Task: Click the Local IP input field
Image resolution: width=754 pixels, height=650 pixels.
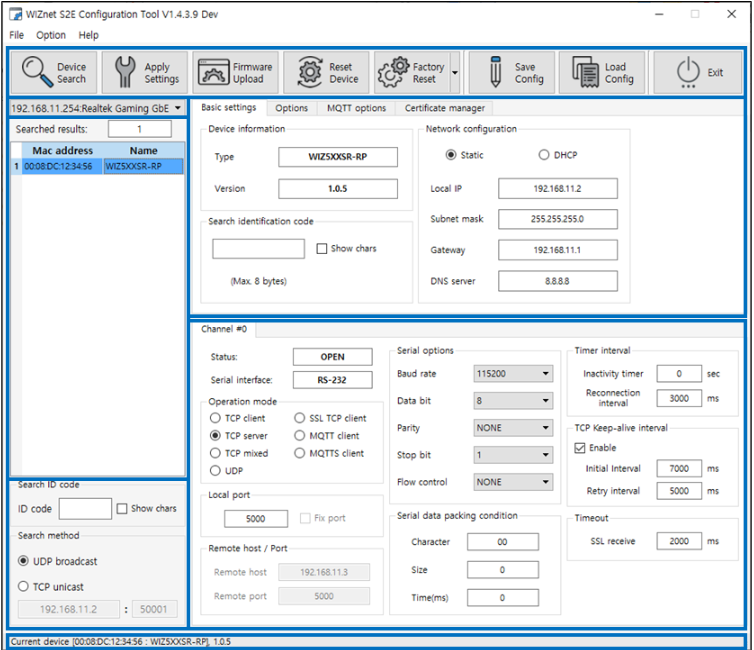Action: 558,188
